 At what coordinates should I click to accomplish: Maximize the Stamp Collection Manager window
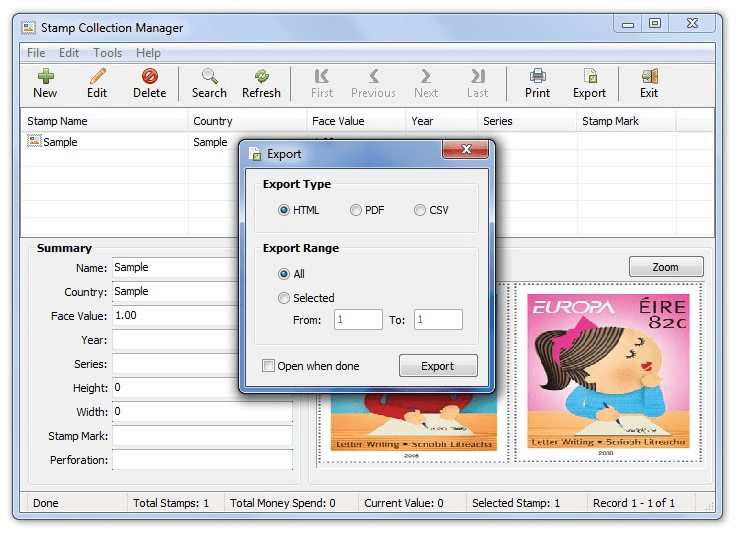coord(655,23)
